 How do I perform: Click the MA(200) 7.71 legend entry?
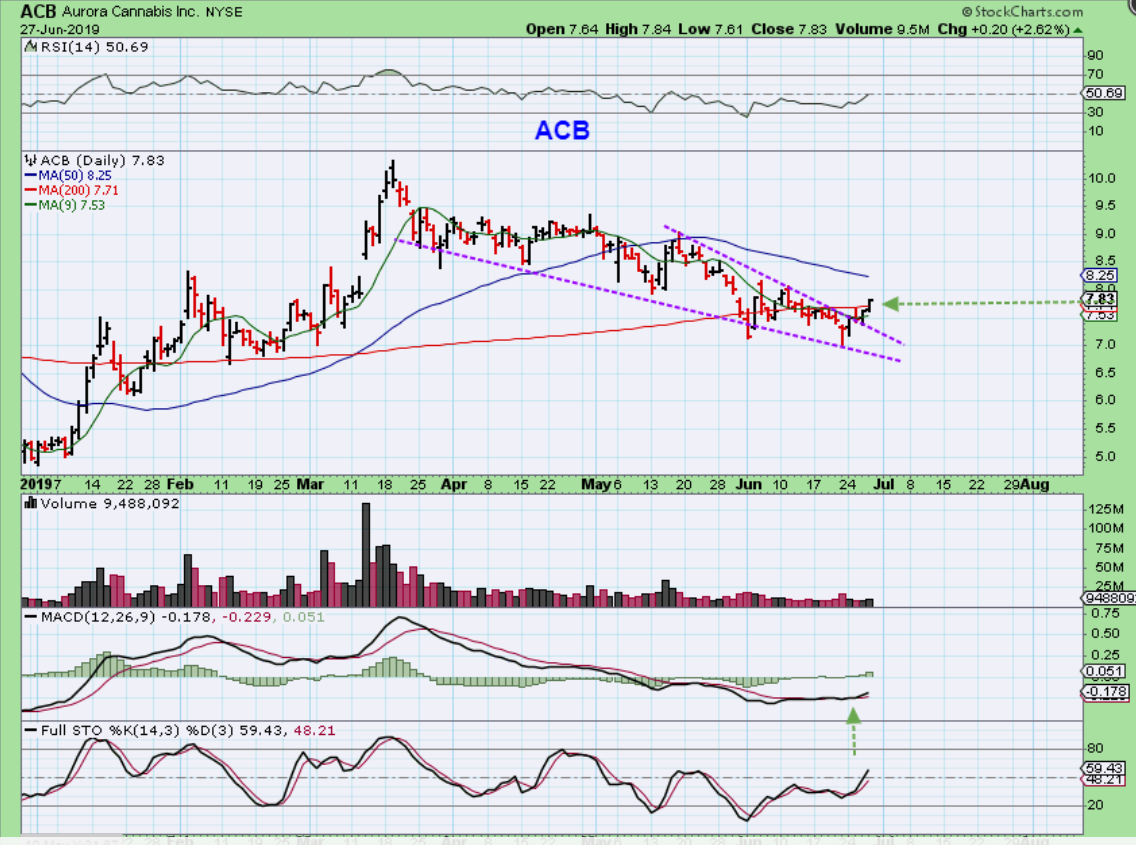[79, 190]
